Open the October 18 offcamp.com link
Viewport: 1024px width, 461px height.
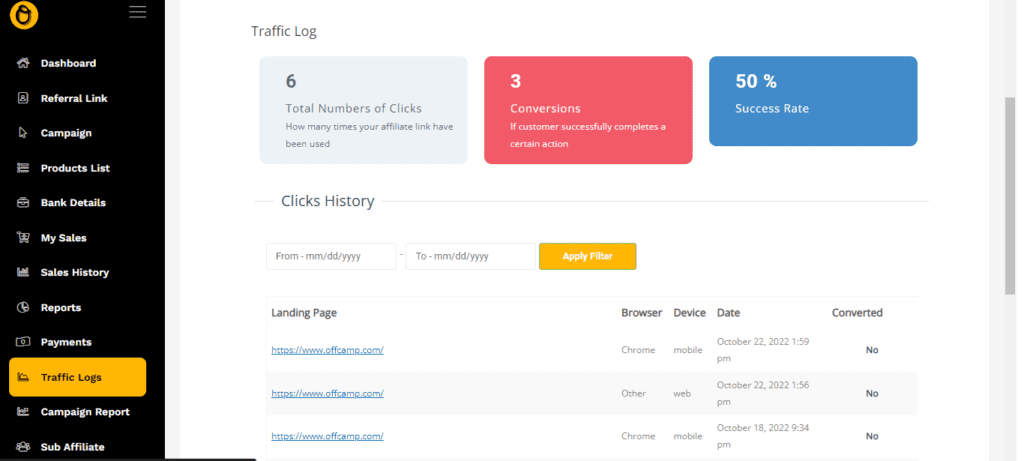tap(327, 436)
